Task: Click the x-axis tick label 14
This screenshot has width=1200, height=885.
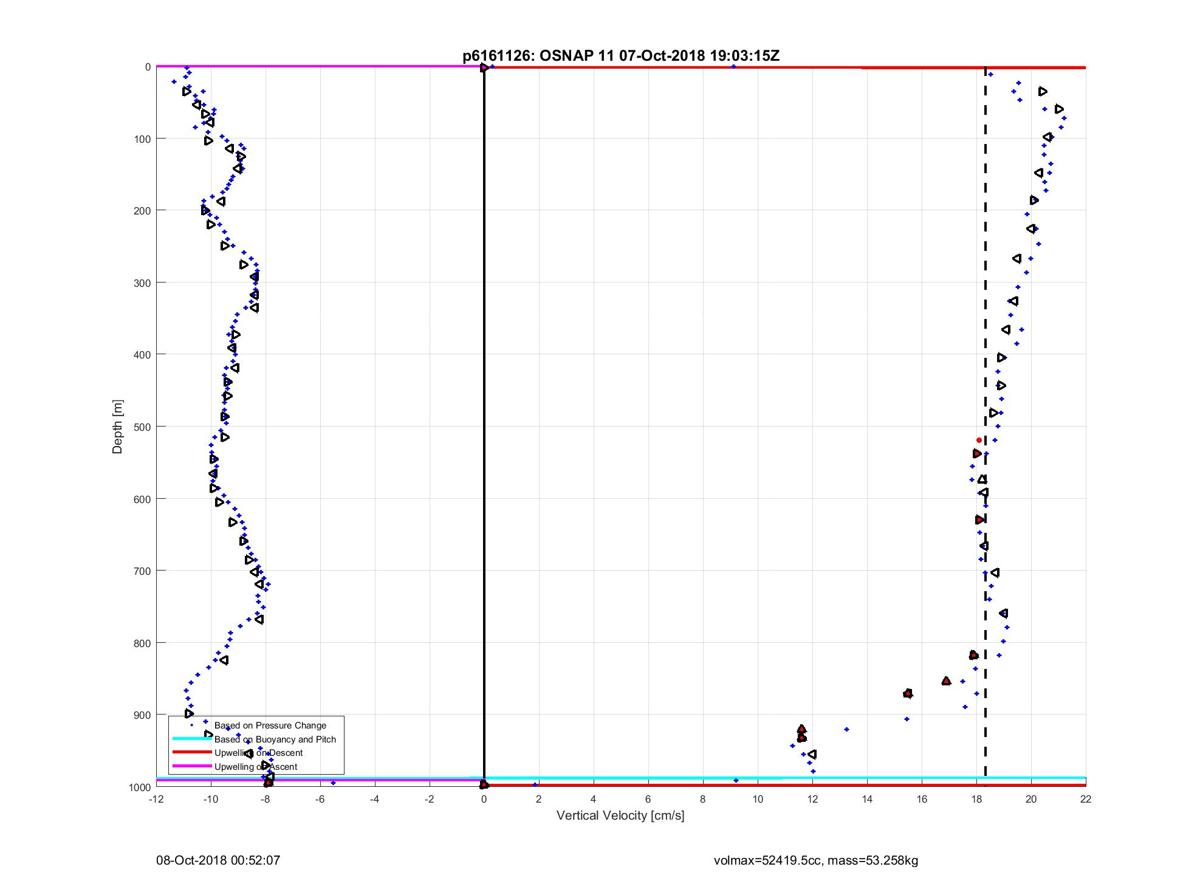Action: pos(867,798)
